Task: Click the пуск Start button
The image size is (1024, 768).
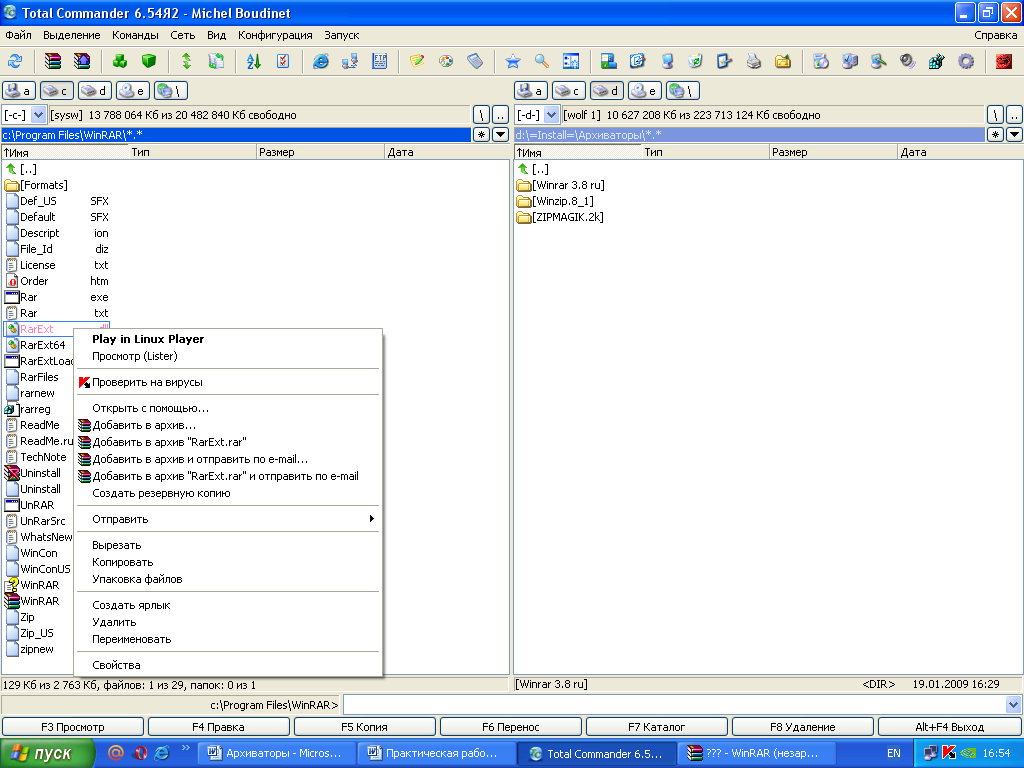Action: tap(47, 753)
